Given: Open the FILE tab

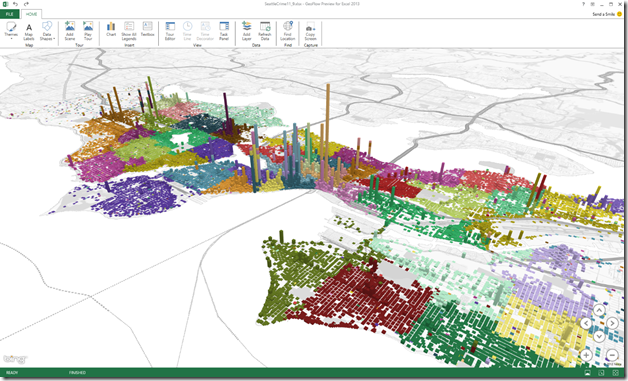Looking at the screenshot, I should point(9,14).
